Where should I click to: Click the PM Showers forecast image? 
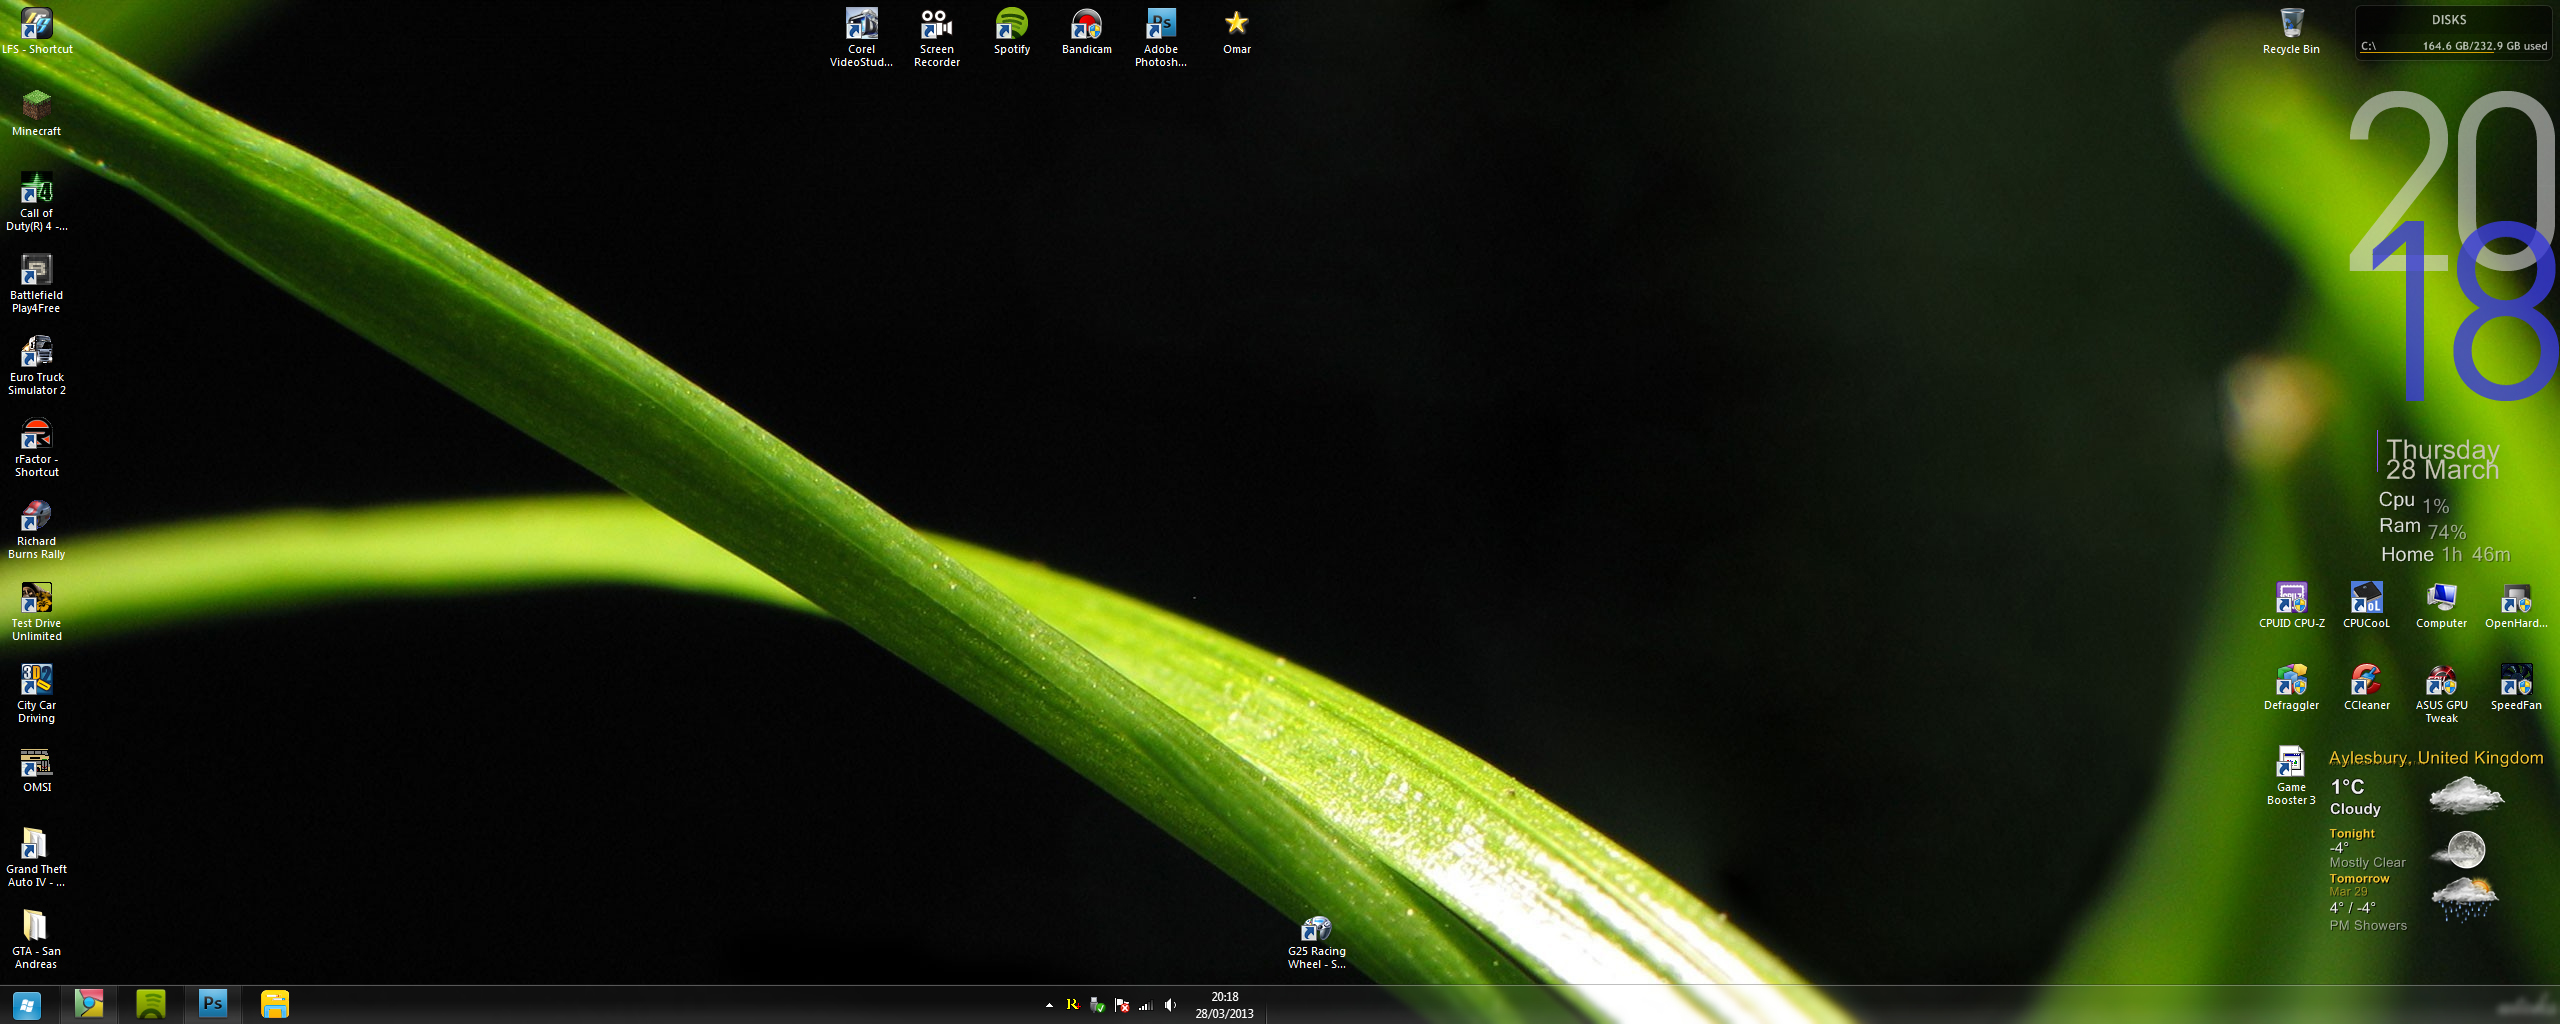pos(2466,900)
